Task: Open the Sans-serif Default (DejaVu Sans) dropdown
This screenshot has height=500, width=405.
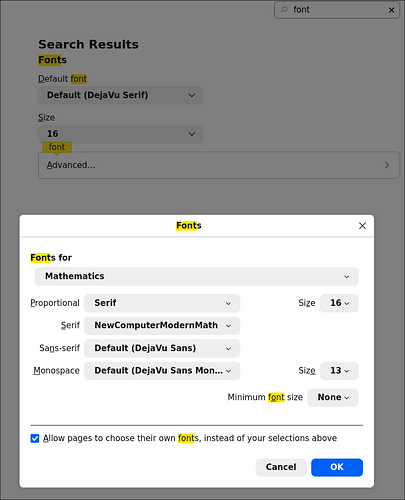Action: 162,348
